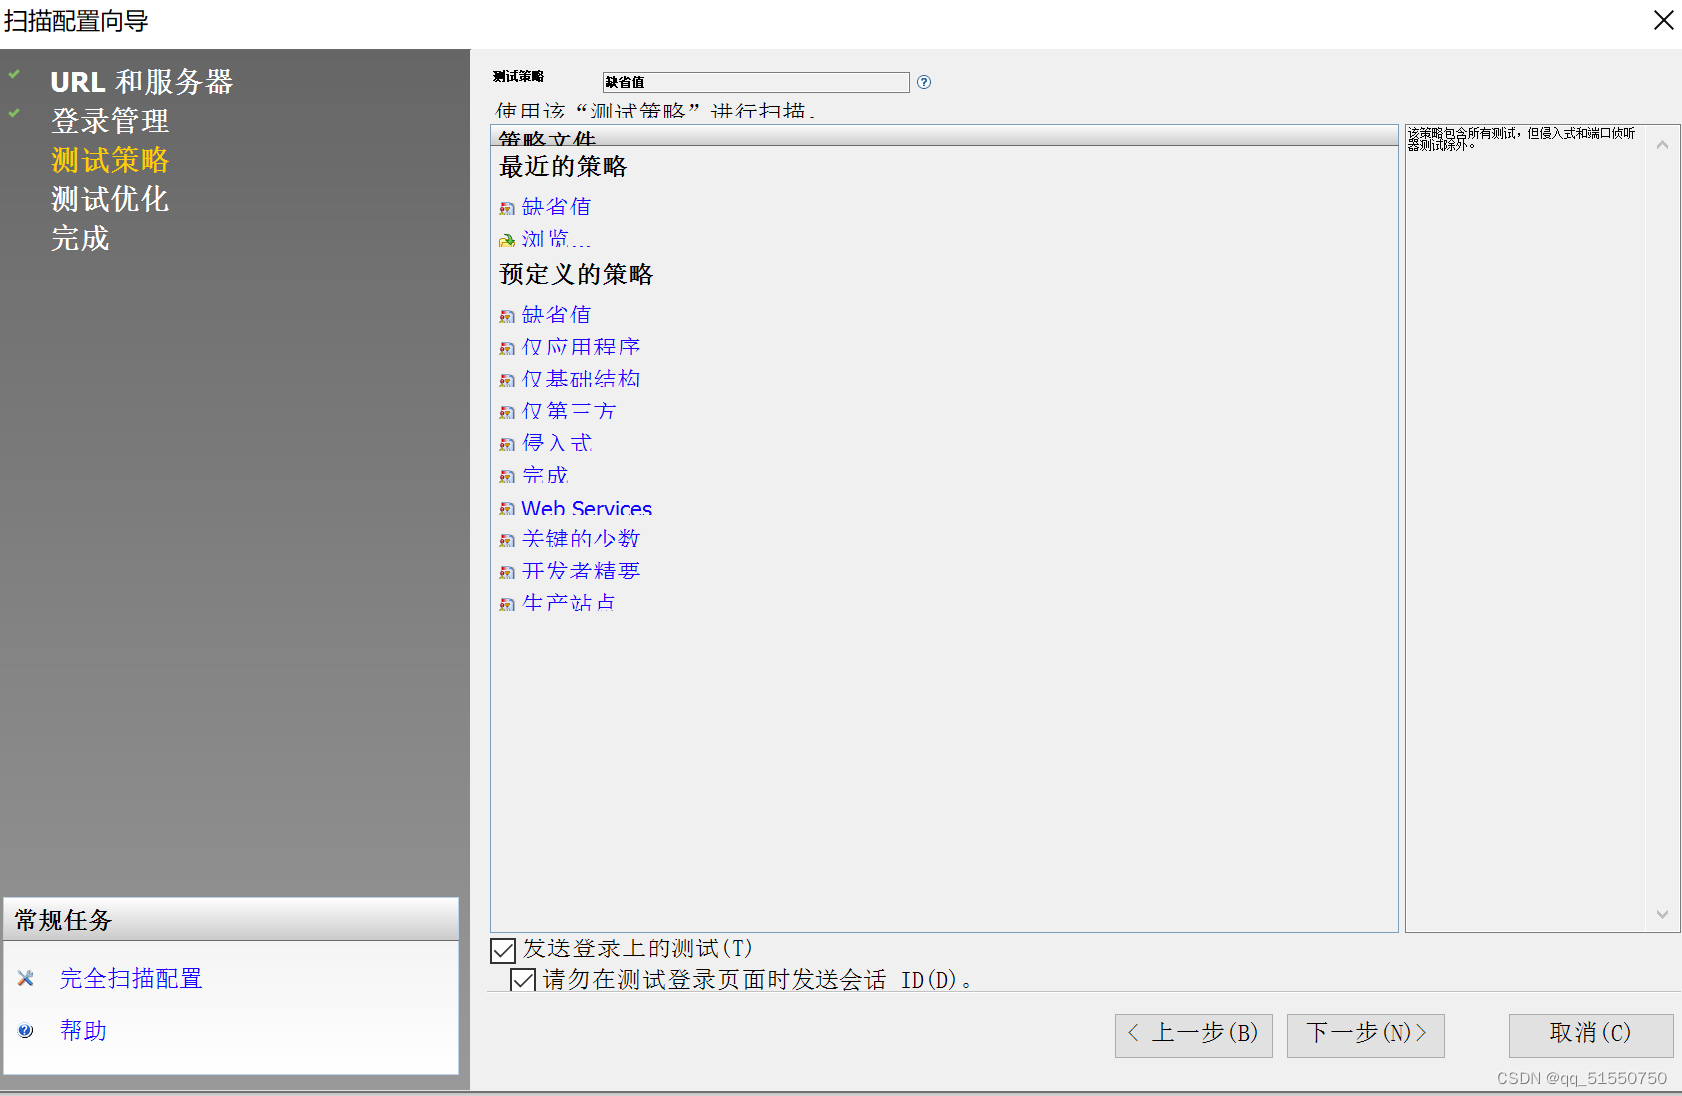
Task: Go to the 完成 step in sidebar
Action: [x=80, y=238]
